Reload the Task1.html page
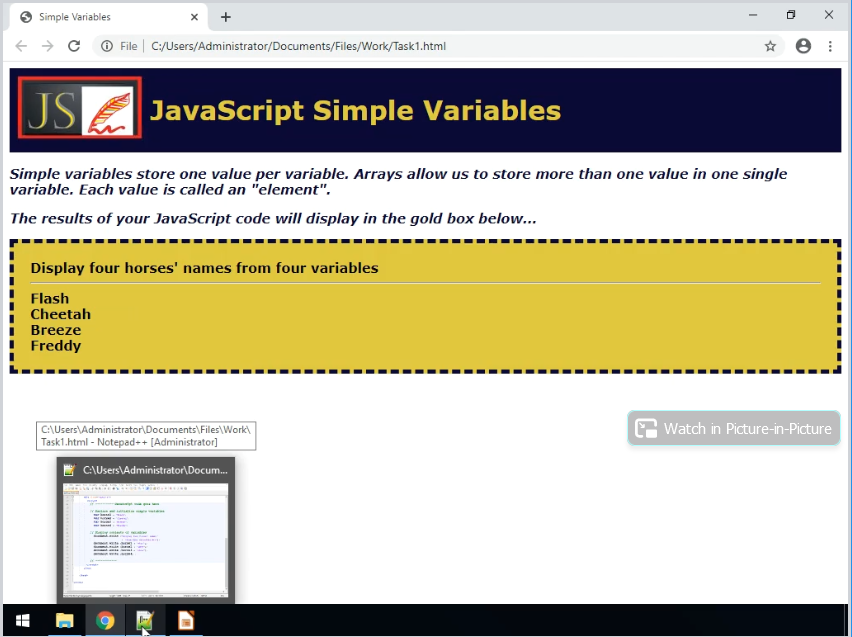The height and width of the screenshot is (637, 852). point(74,46)
